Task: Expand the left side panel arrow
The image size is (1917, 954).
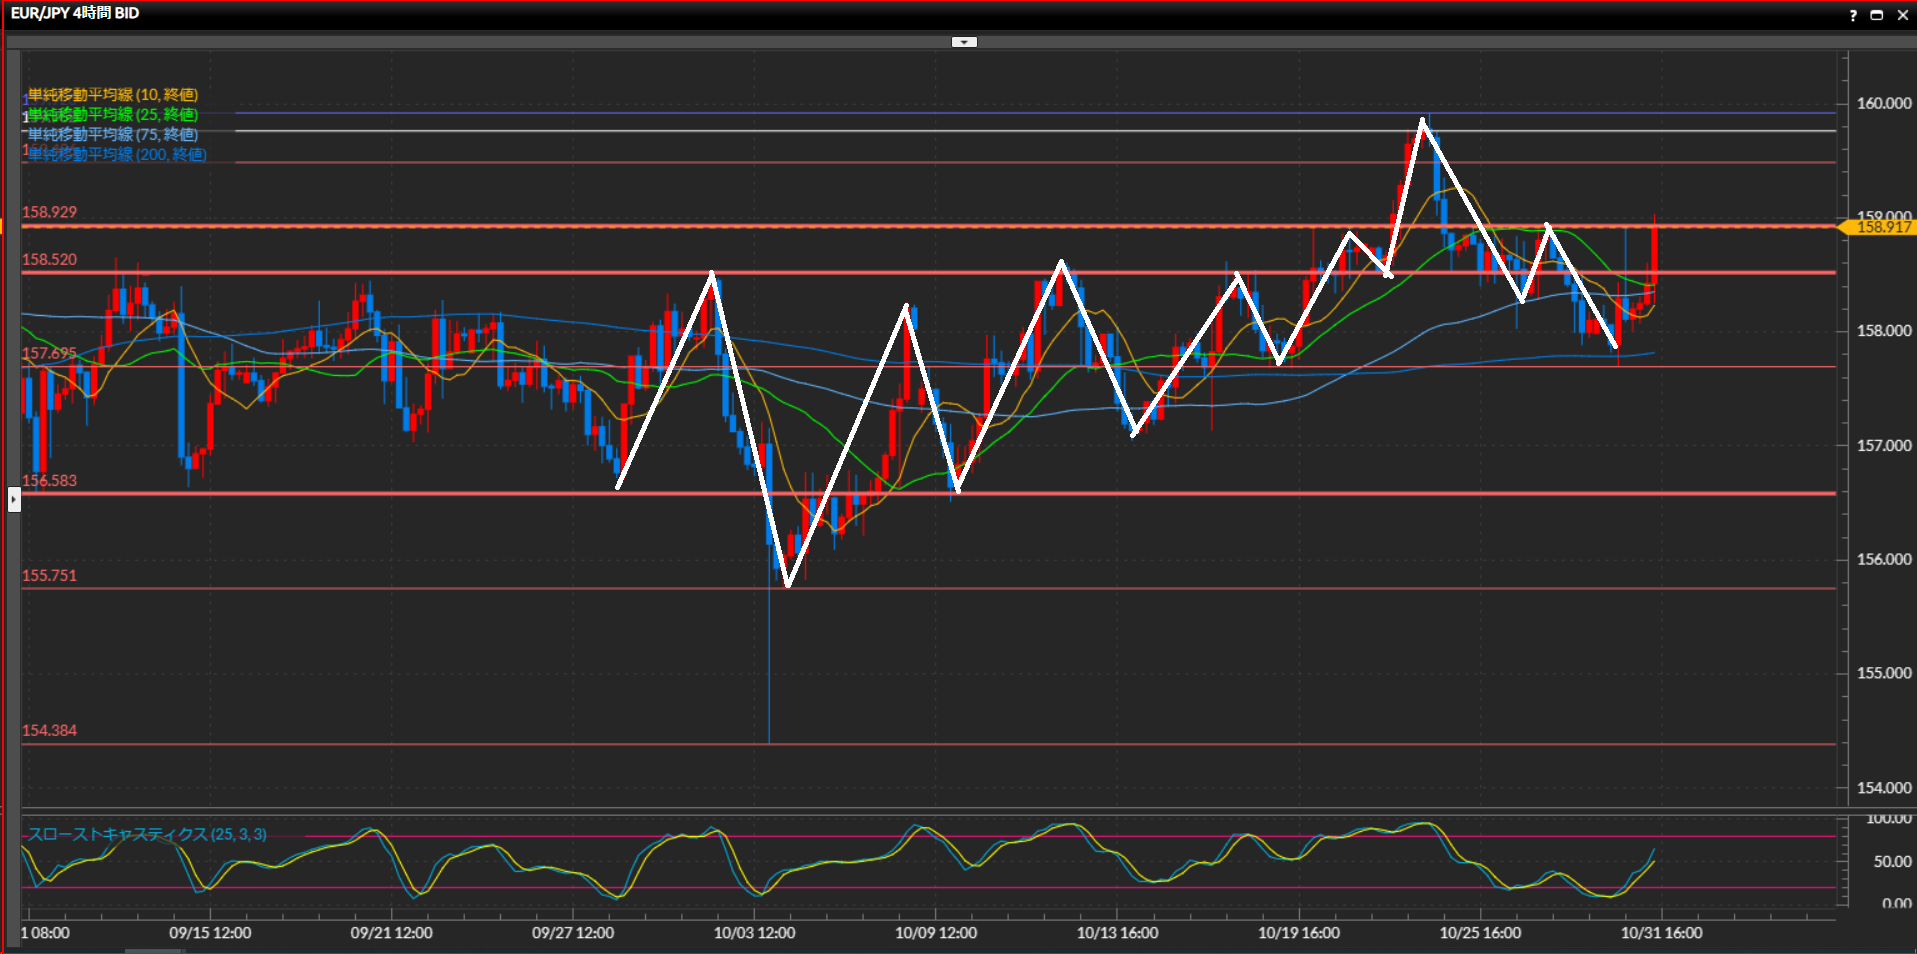Action: (x=14, y=499)
